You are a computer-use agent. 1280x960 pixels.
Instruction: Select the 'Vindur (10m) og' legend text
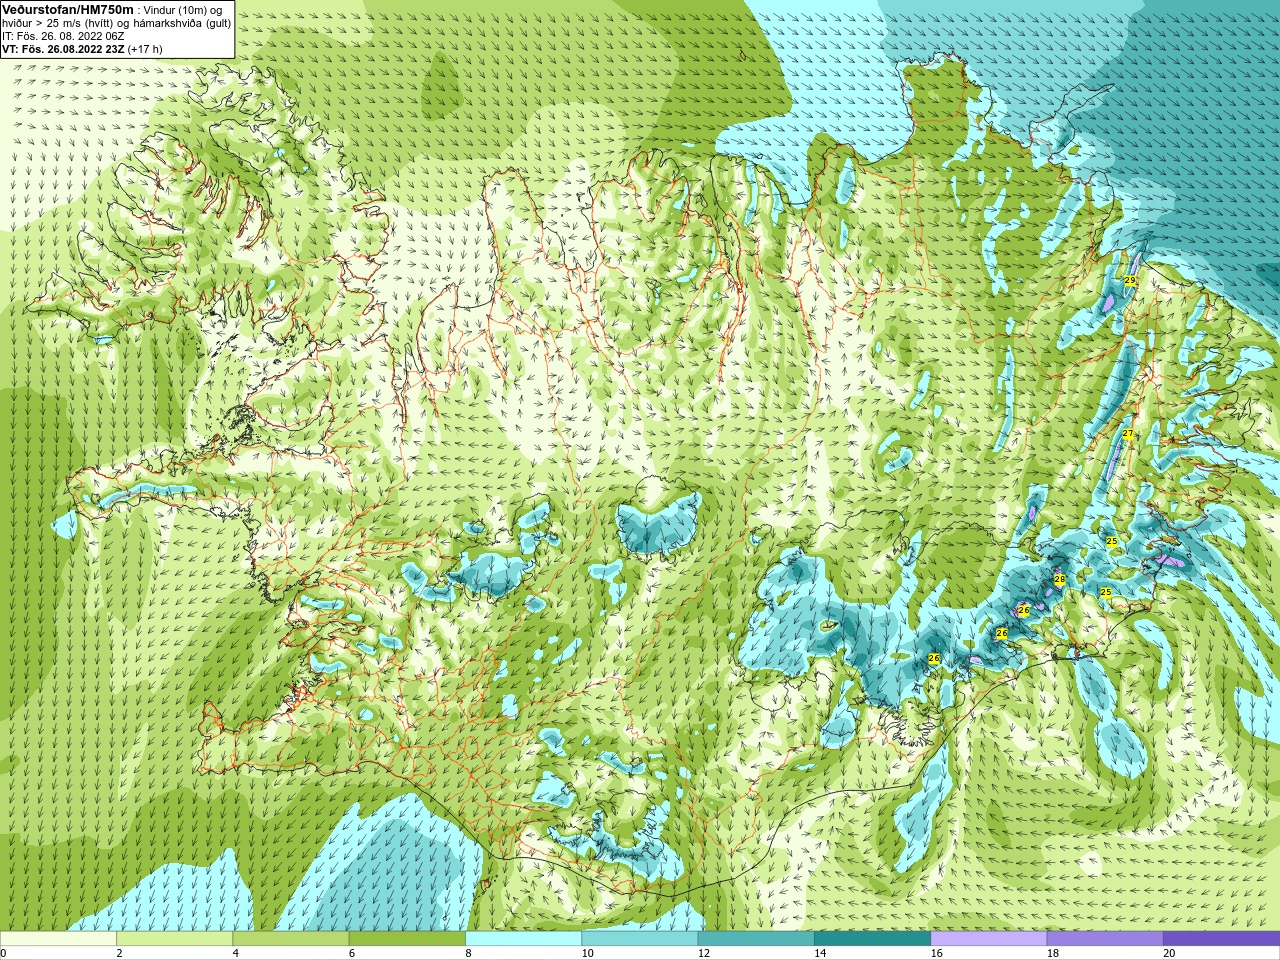(x=184, y=9)
